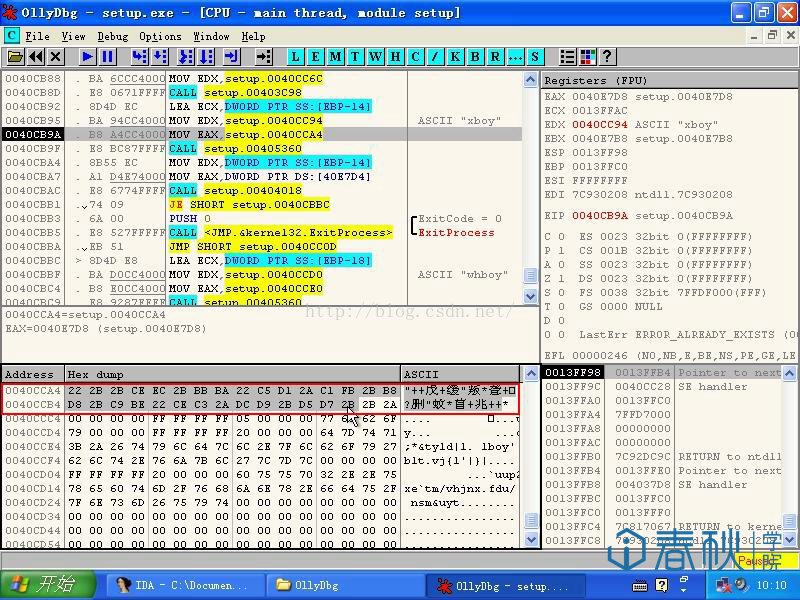
Task: Select the EAX register value
Action: click(599, 96)
